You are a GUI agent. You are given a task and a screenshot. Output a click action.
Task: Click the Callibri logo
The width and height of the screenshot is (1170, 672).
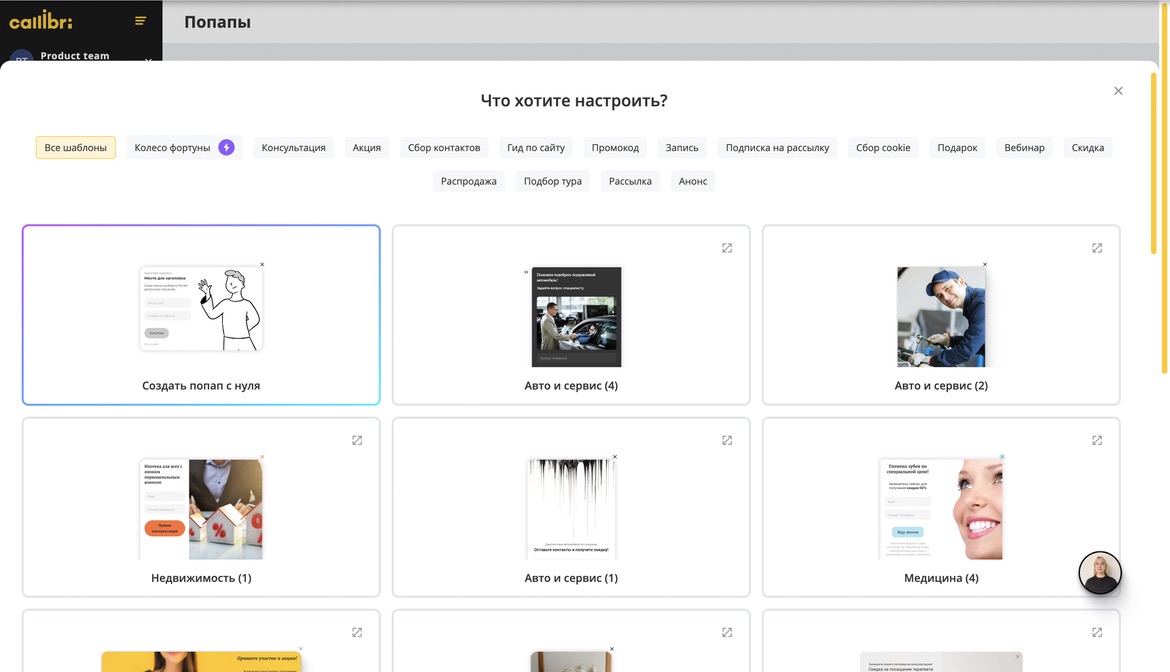click(x=41, y=21)
